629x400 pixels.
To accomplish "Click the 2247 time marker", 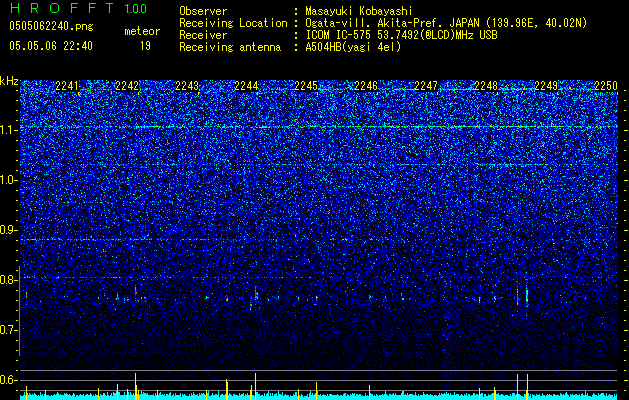I will click(426, 86).
